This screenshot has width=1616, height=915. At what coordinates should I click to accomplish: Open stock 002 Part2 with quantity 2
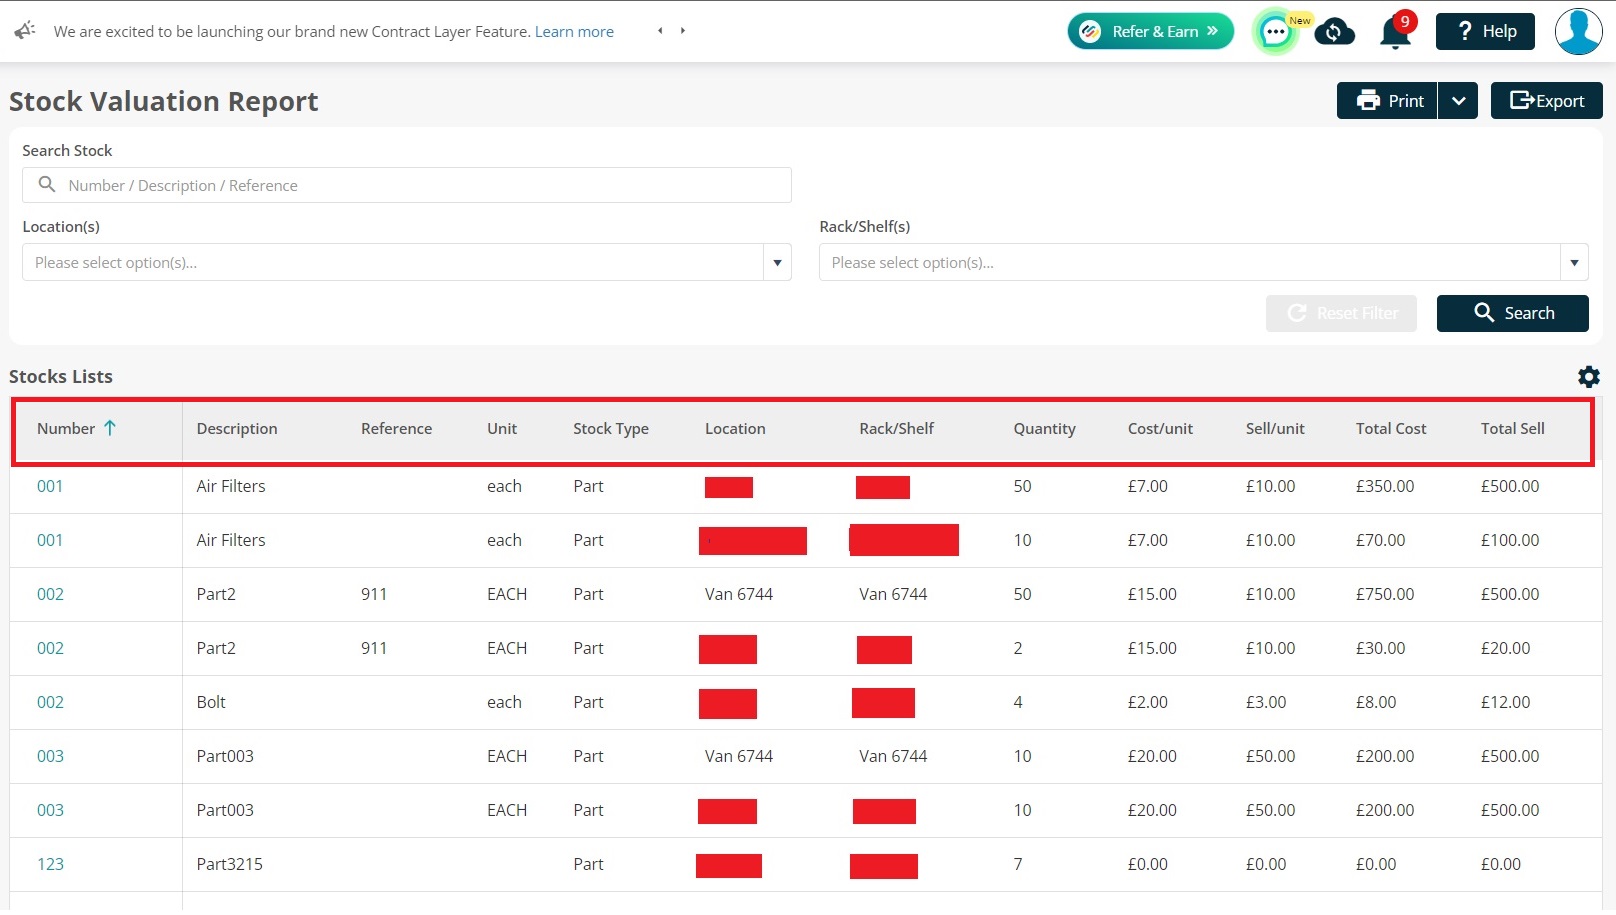coord(50,648)
